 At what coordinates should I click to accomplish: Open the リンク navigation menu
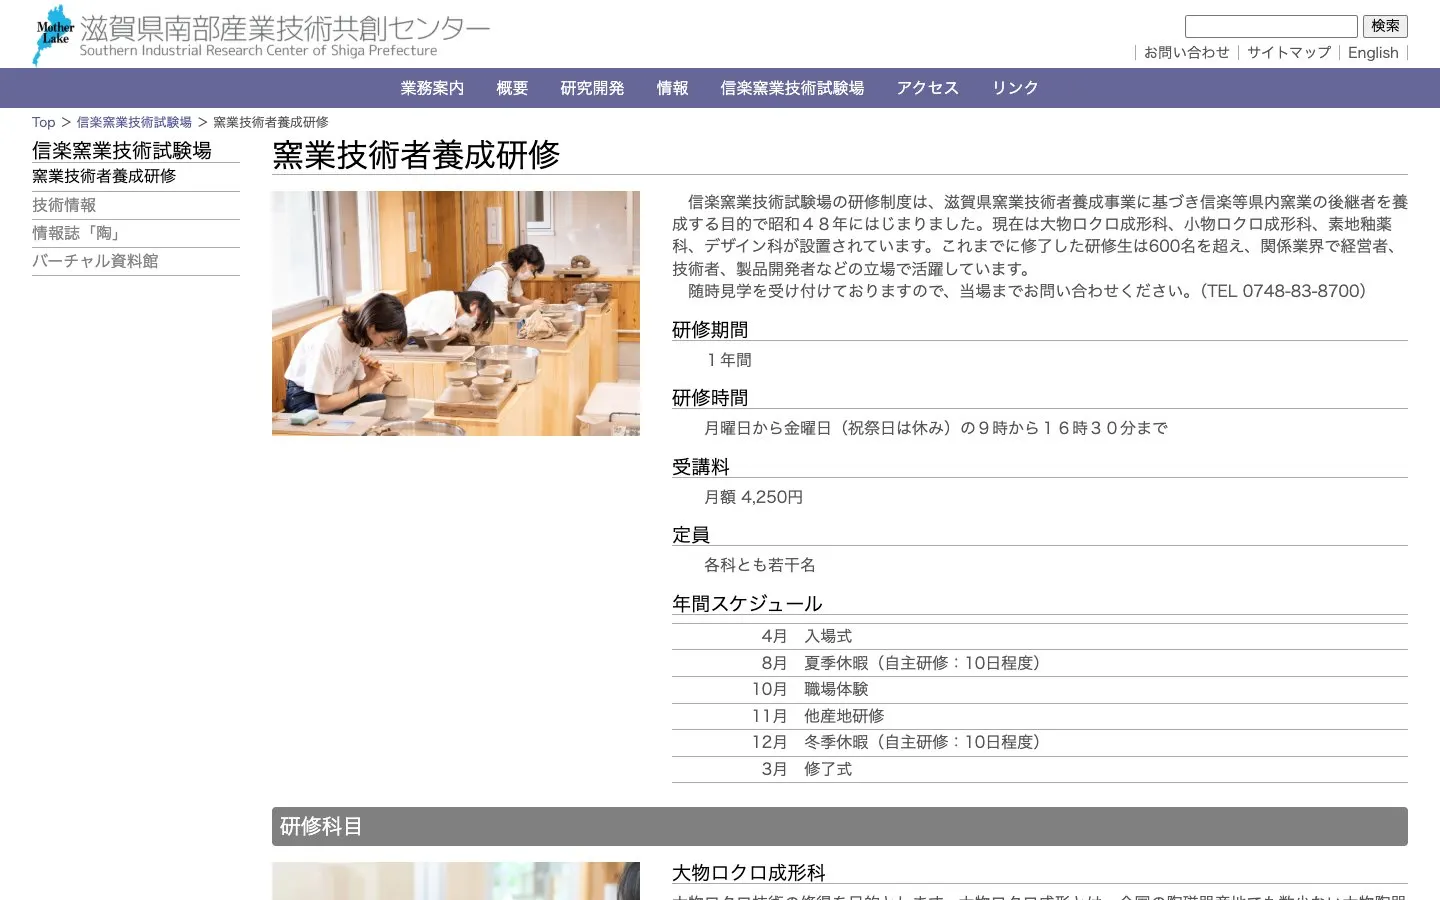click(1015, 88)
